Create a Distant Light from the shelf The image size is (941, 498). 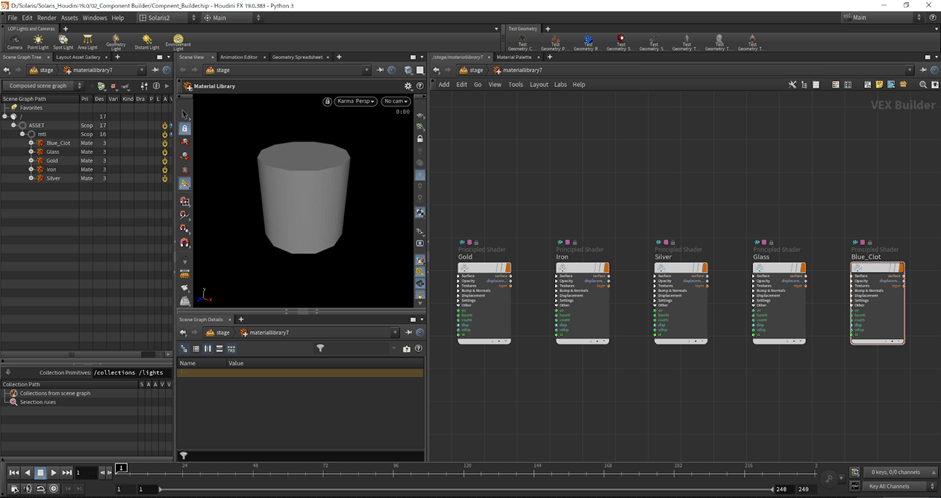(x=147, y=41)
